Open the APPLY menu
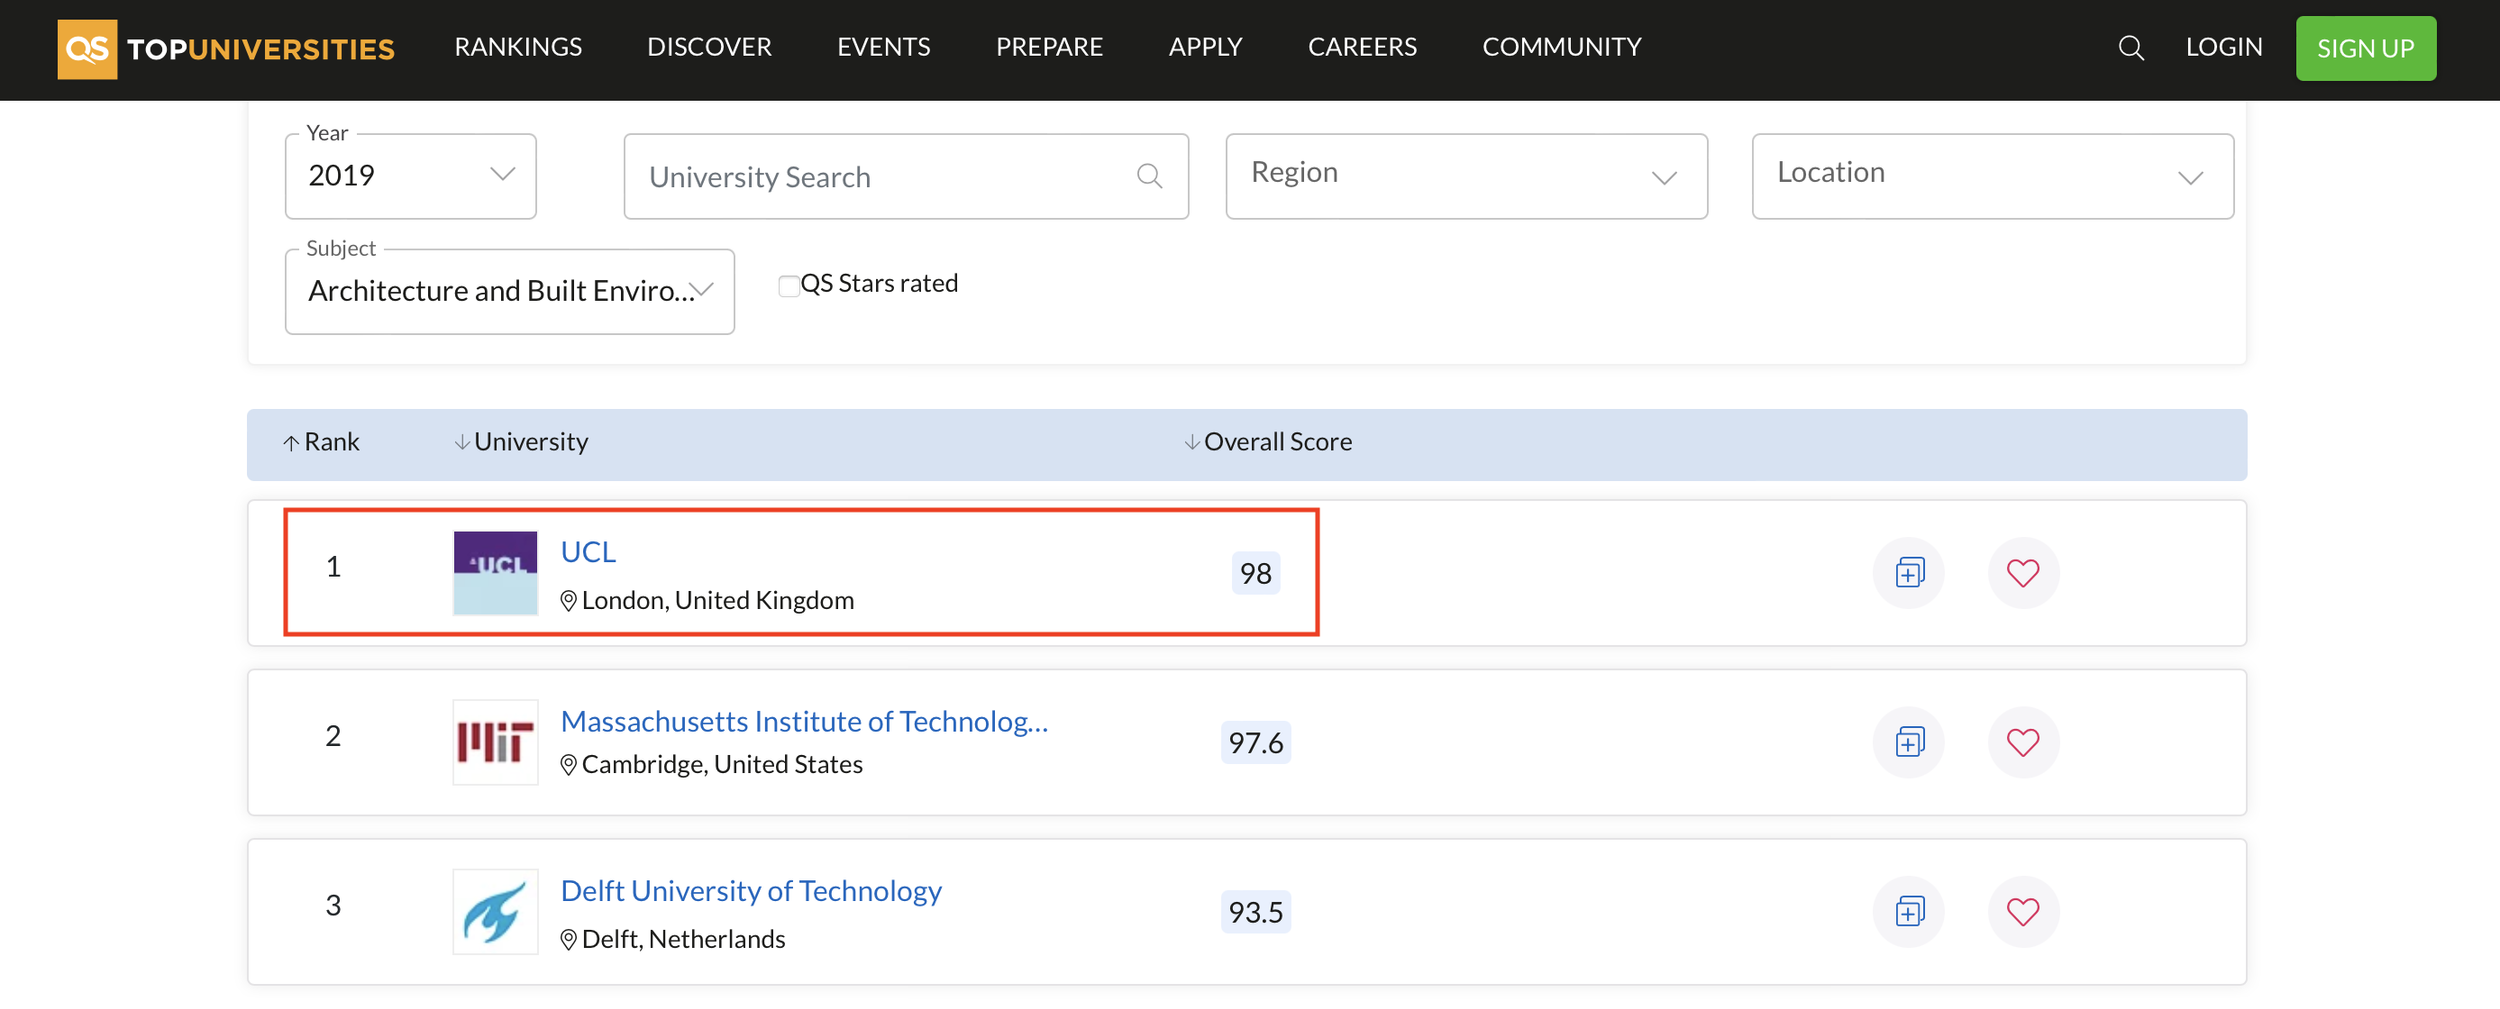The image size is (2500, 1009). click(x=1205, y=47)
